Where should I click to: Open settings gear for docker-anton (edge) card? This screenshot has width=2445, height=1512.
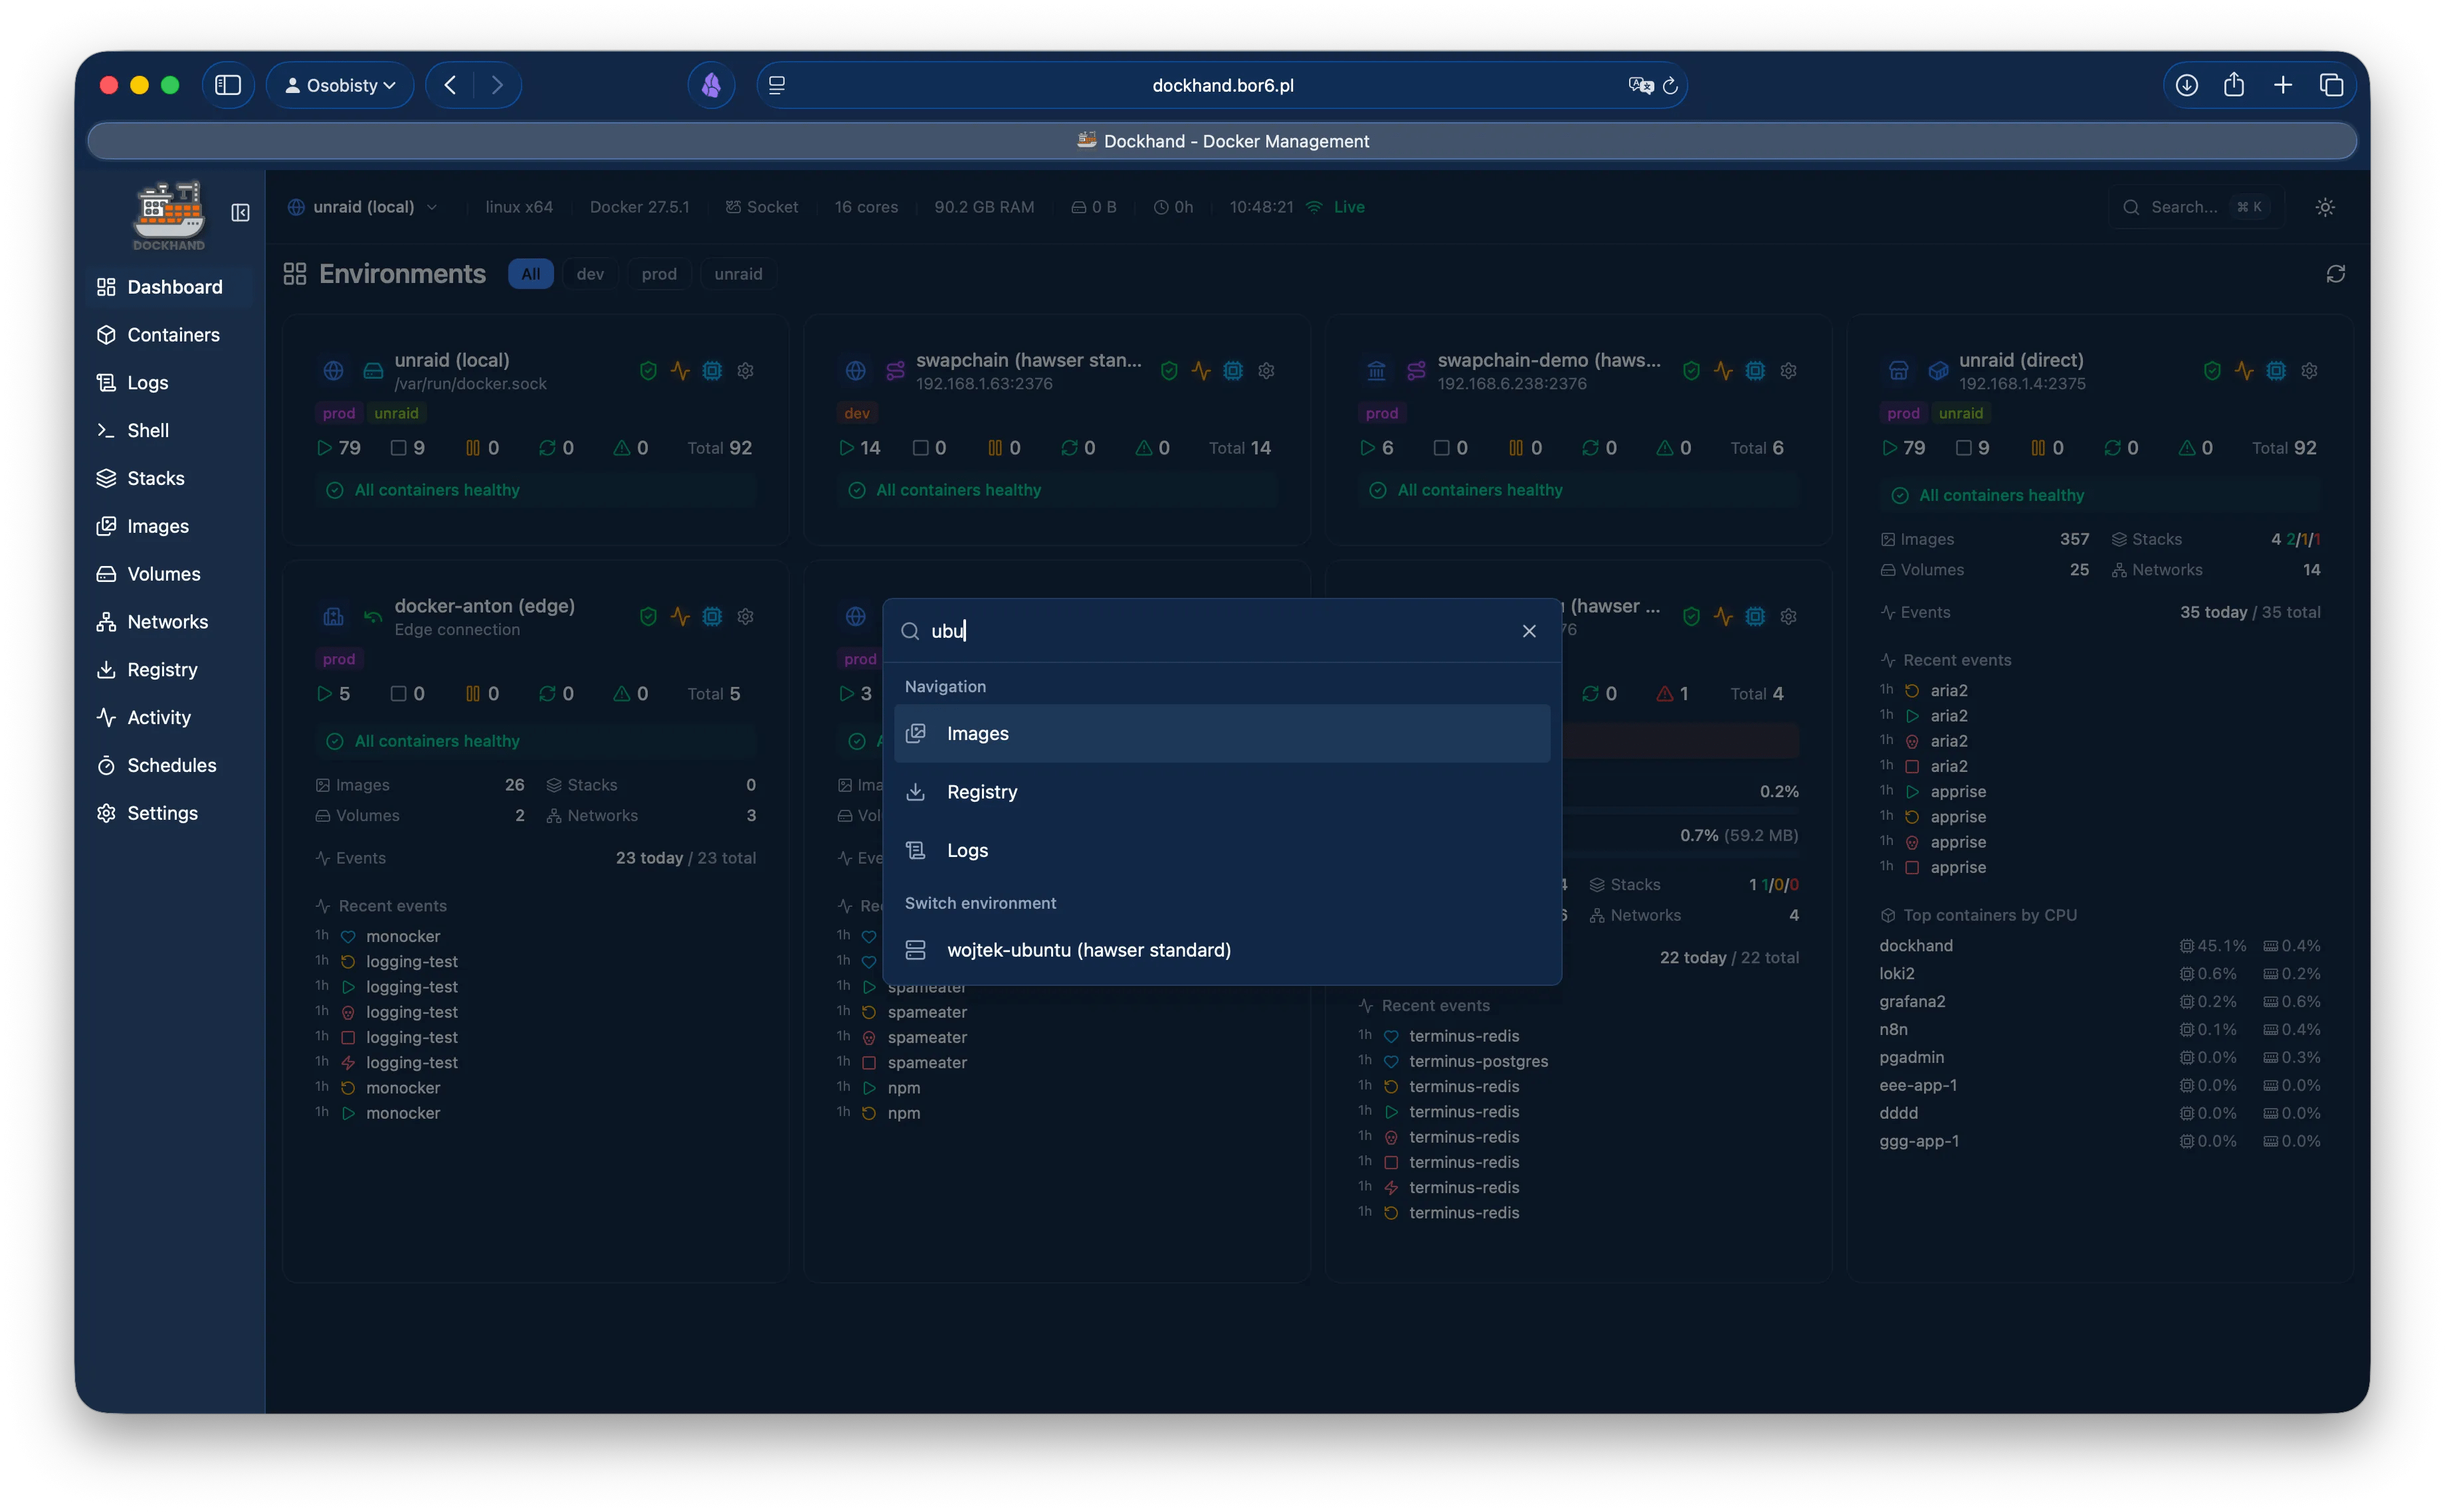(x=745, y=616)
